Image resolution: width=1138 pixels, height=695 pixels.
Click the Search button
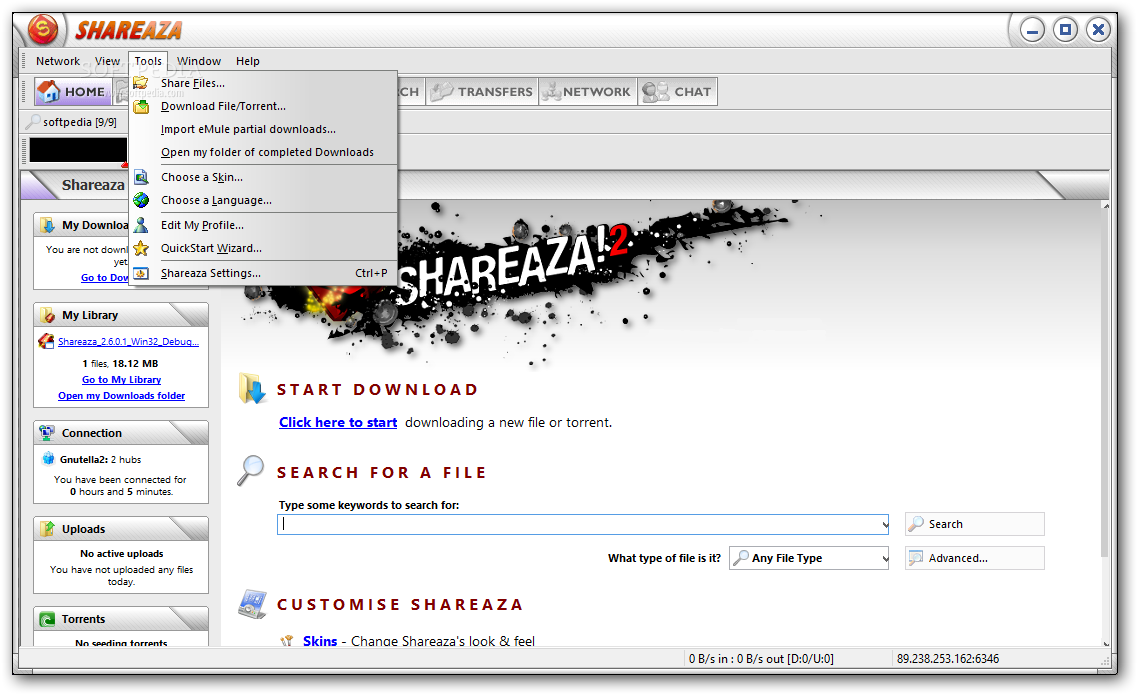pos(975,524)
